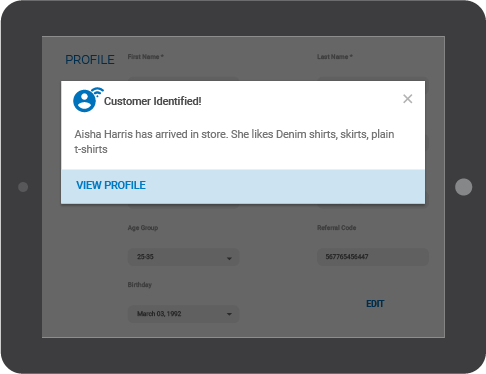Screen dimensions: 486x374
Task: Click the Birthday dropdown arrow
Action: [x=229, y=314]
